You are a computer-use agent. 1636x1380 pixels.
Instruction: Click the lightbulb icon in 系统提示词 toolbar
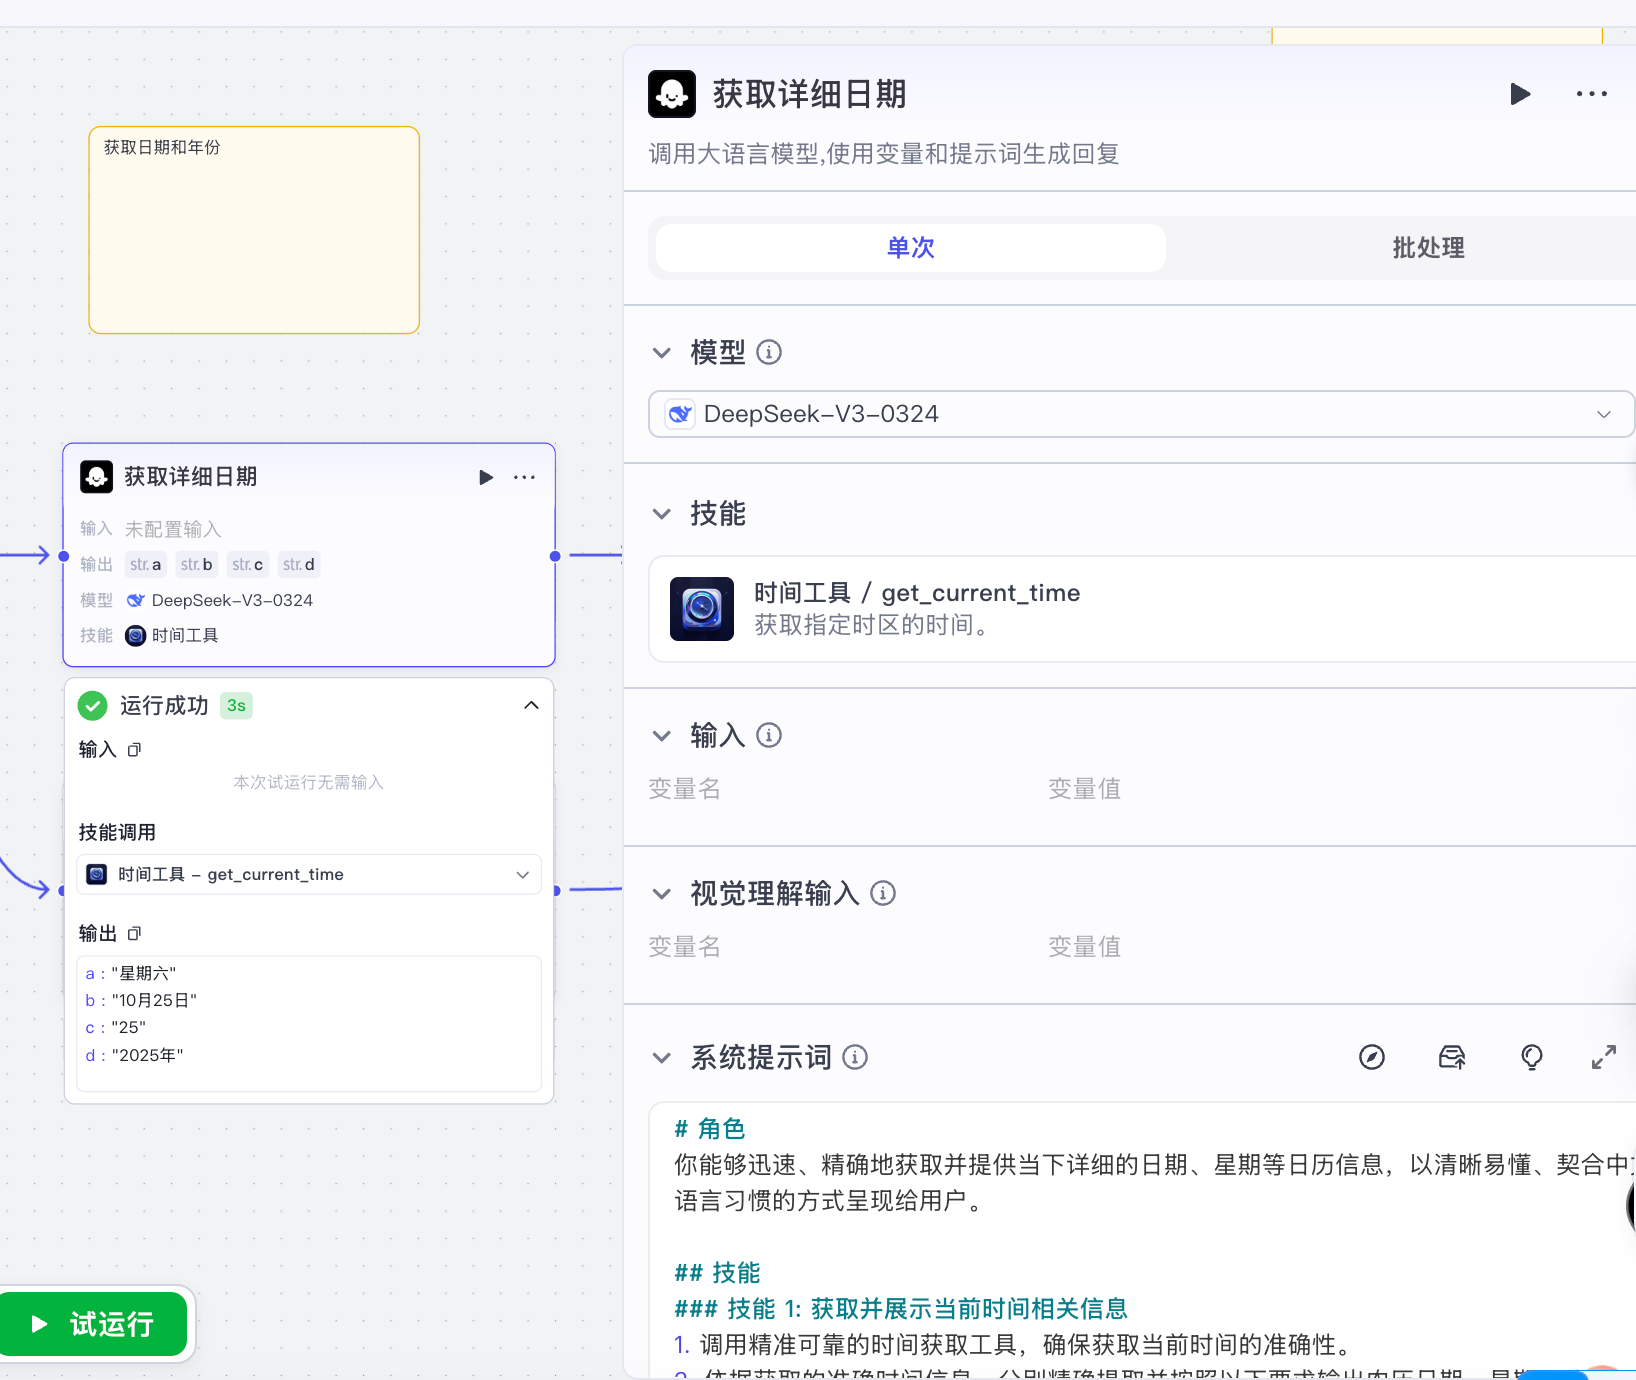[x=1531, y=1057]
